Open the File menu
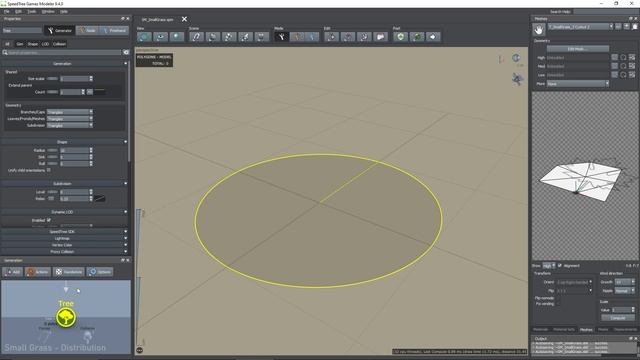Image resolution: width=640 pixels, height=360 pixels. click(x=7, y=11)
